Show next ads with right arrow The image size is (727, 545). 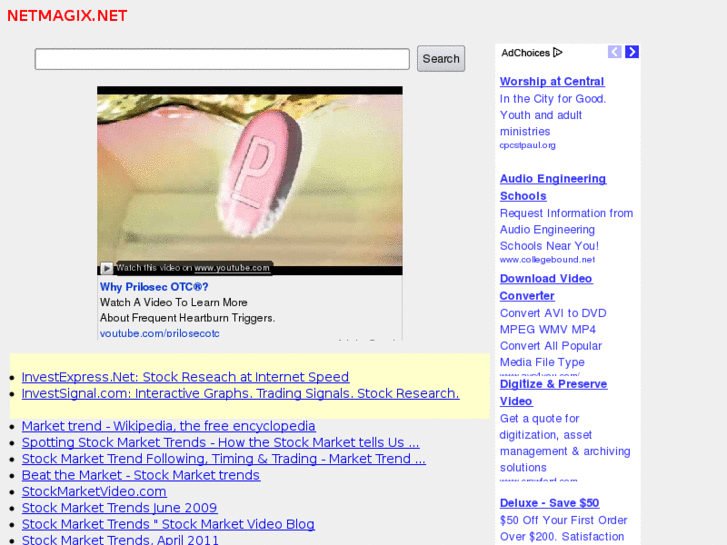click(631, 52)
